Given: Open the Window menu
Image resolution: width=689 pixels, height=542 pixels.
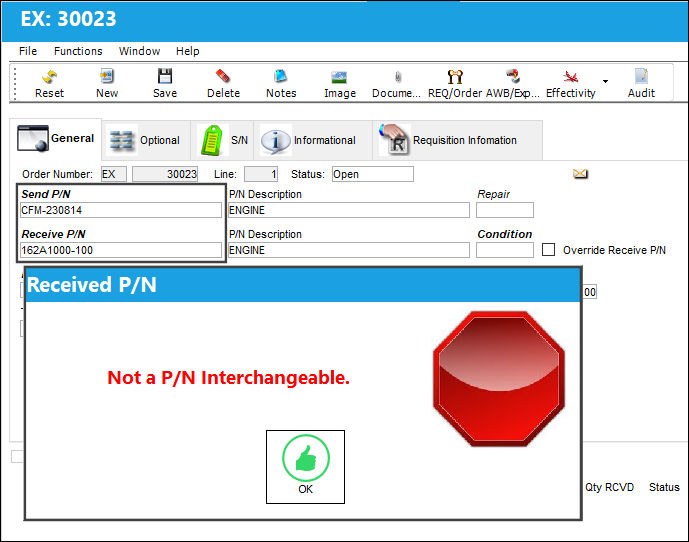Looking at the screenshot, I should coord(139,51).
